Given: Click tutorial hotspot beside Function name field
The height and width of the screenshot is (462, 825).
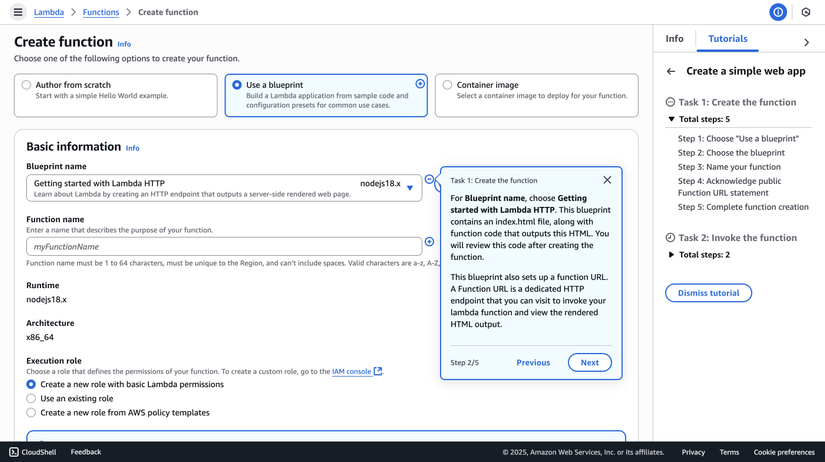Looking at the screenshot, I should pyautogui.click(x=429, y=242).
